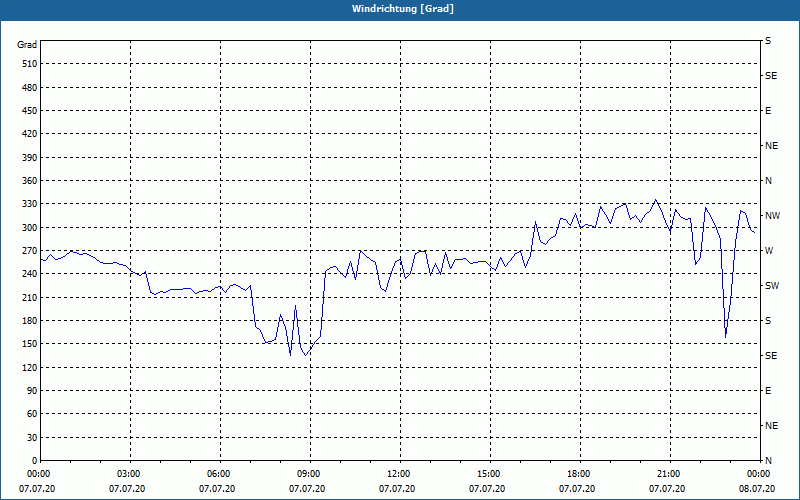Click the 450 degree axis label
The height and width of the screenshot is (500, 800).
pyautogui.click(x=30, y=111)
